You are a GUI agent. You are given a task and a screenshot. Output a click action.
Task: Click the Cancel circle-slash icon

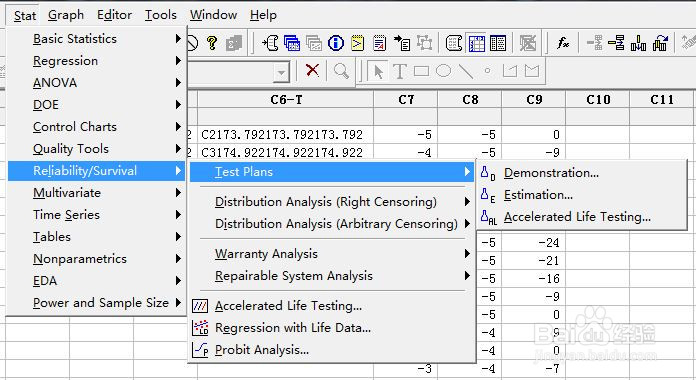192,43
